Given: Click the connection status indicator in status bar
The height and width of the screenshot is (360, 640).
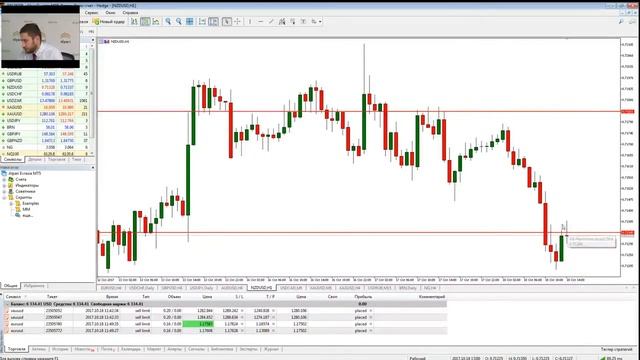Looking at the screenshot, I should click(x=611, y=358).
